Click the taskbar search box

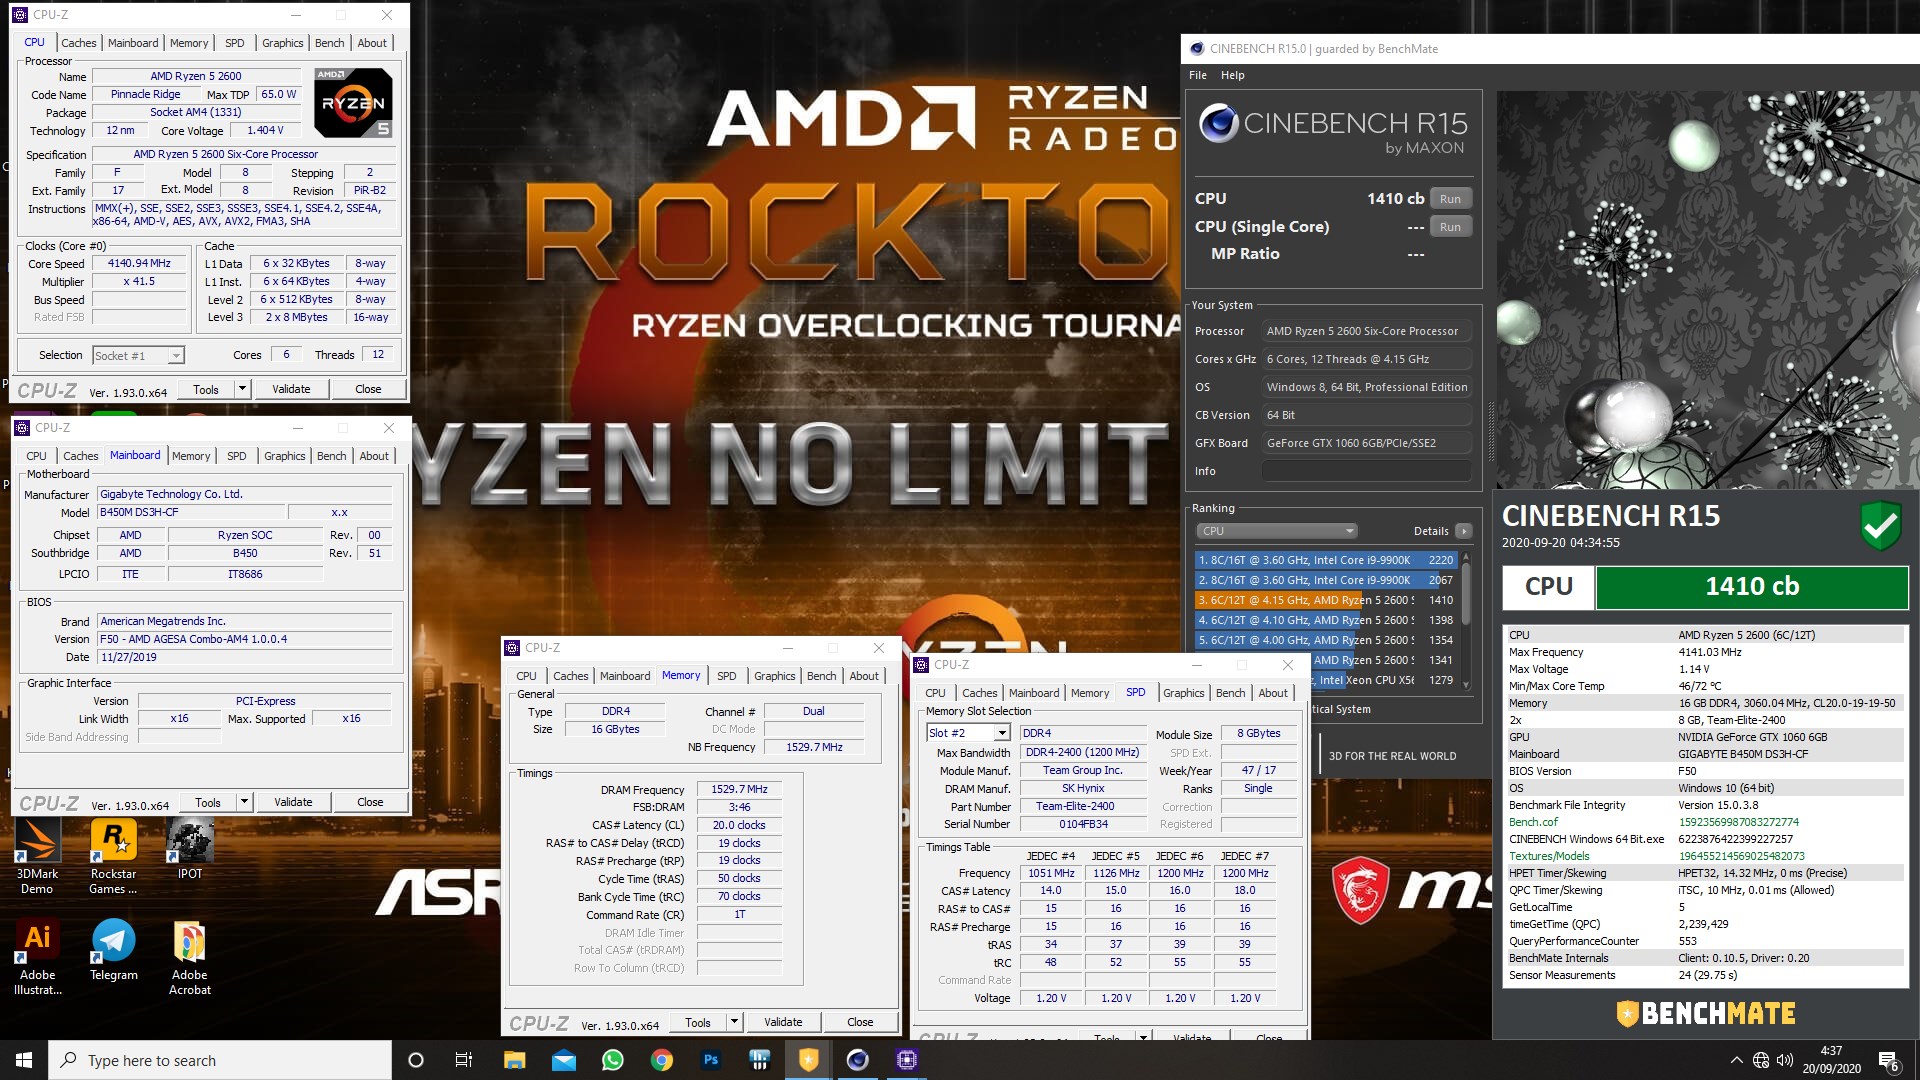pos(220,1060)
